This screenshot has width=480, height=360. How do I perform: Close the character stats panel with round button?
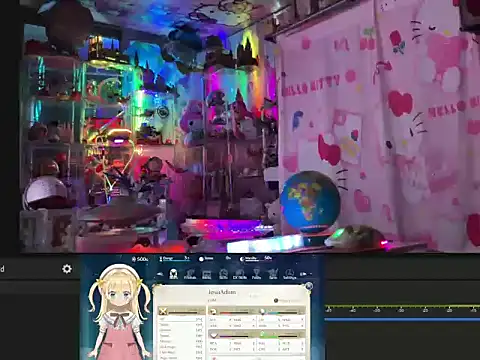pos(309,286)
